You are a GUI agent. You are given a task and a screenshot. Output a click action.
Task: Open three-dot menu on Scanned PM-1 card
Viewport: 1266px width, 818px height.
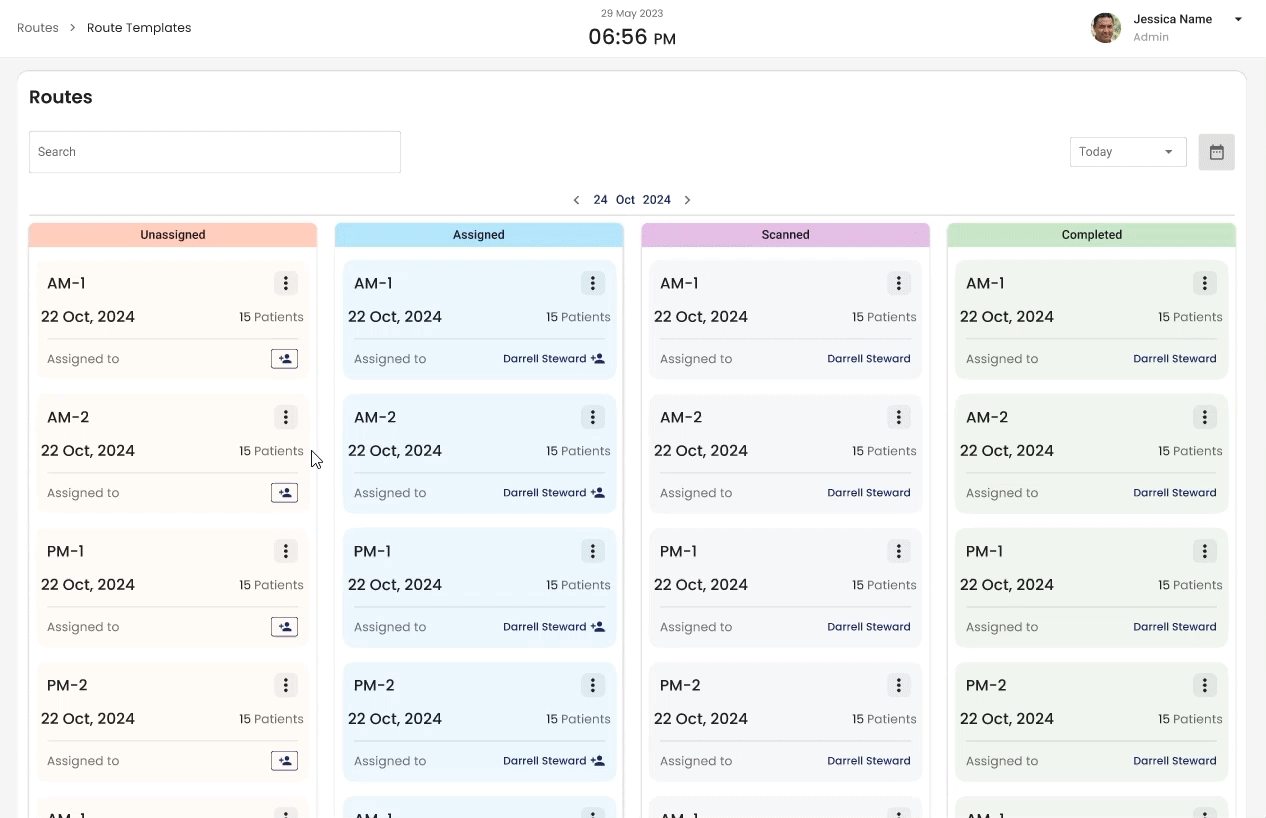tap(899, 551)
